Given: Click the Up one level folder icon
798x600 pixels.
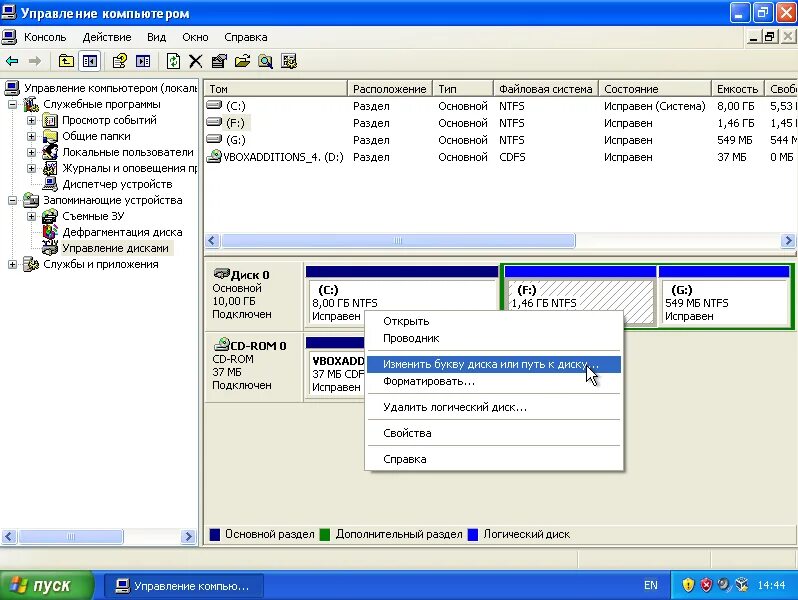Looking at the screenshot, I should pyautogui.click(x=66, y=62).
